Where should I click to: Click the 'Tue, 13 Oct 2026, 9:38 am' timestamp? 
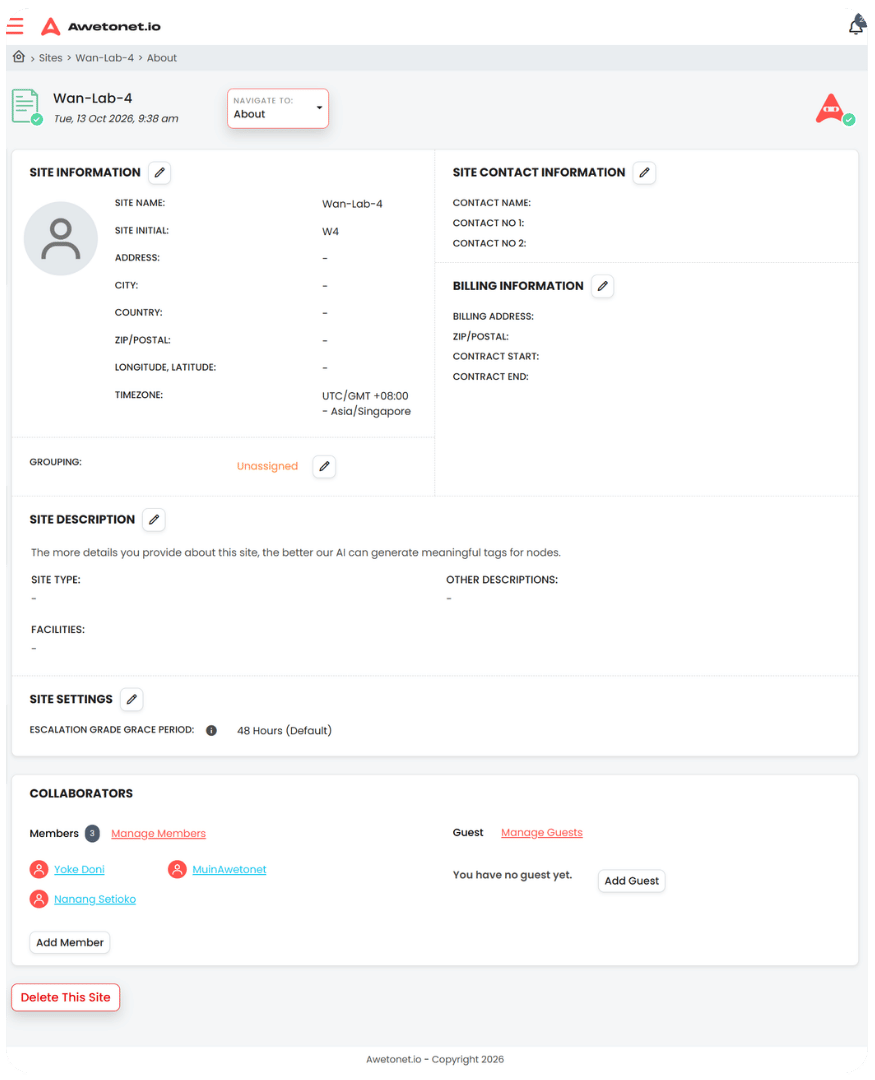coord(116,118)
